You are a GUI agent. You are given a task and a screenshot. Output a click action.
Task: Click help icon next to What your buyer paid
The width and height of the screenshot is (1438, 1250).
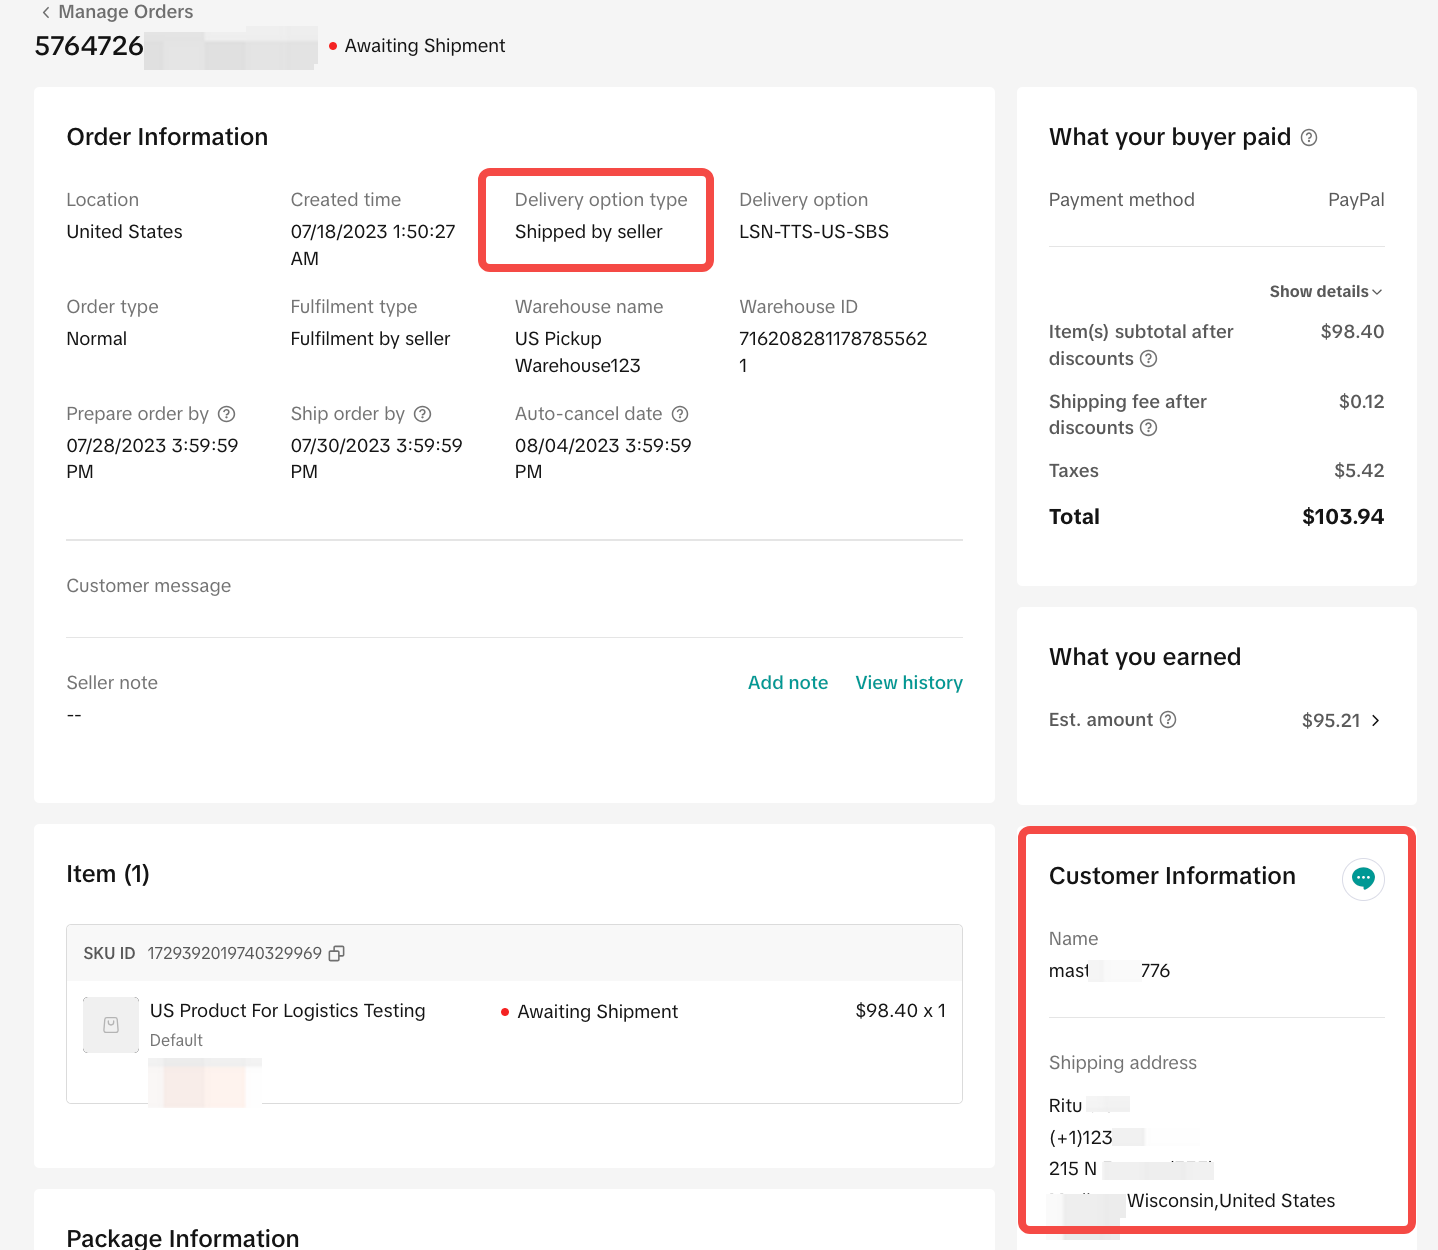pyautogui.click(x=1308, y=138)
